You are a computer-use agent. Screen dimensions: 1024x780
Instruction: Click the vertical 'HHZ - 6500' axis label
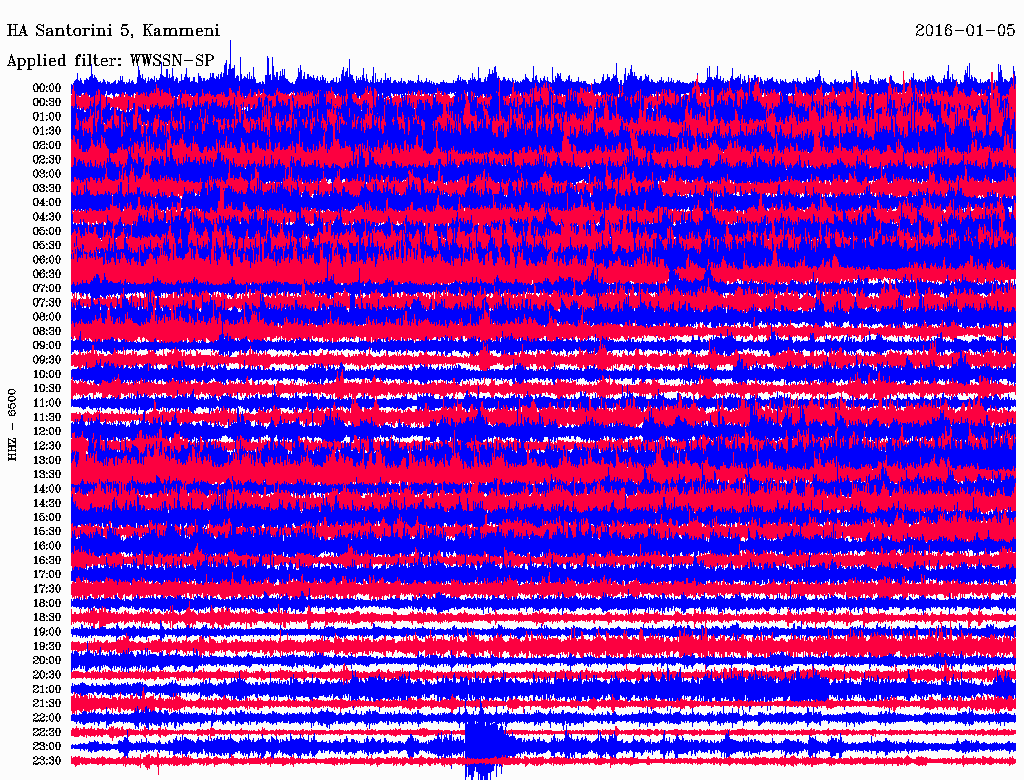(12, 425)
